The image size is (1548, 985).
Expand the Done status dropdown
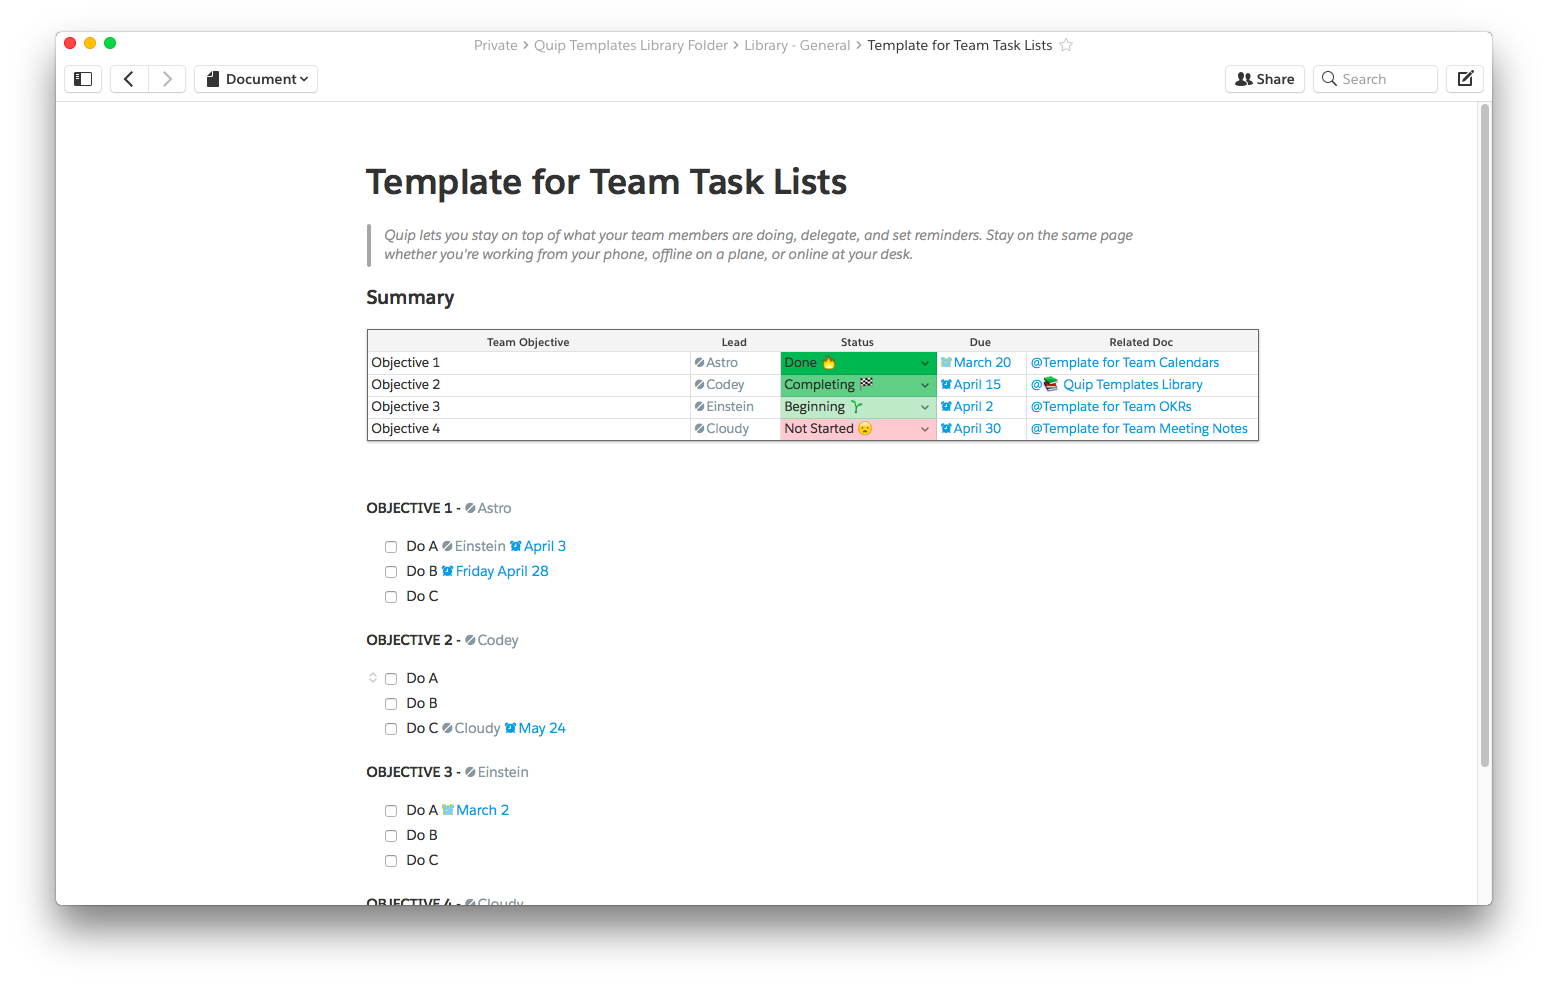925,363
